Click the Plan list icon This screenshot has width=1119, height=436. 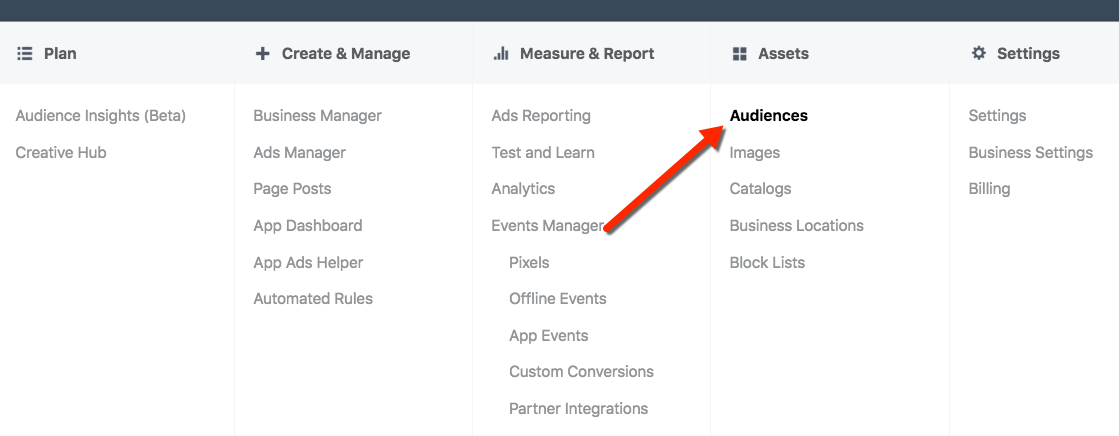25,54
